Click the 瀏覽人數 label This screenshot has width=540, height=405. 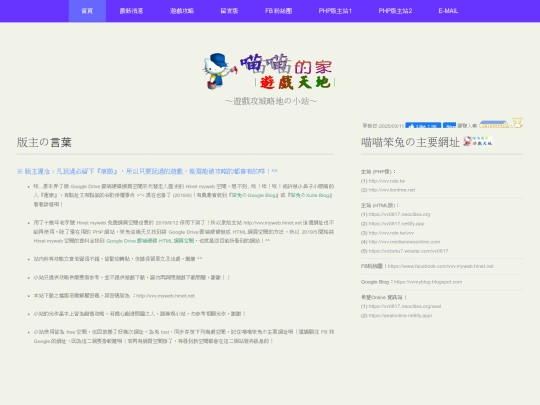pyautogui.click(x=467, y=126)
